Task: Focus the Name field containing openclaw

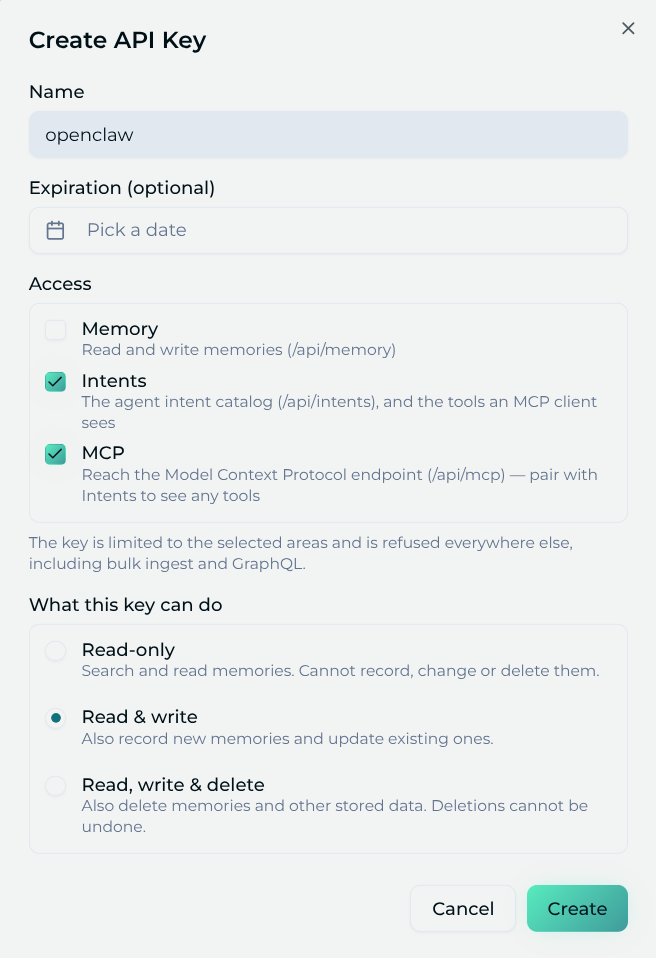Action: (x=328, y=134)
